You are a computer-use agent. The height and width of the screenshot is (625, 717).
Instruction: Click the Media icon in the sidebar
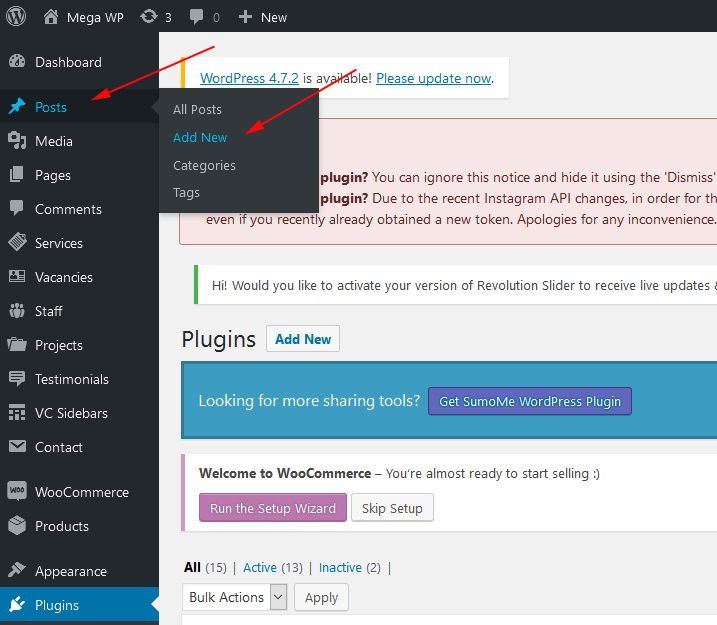coord(17,140)
